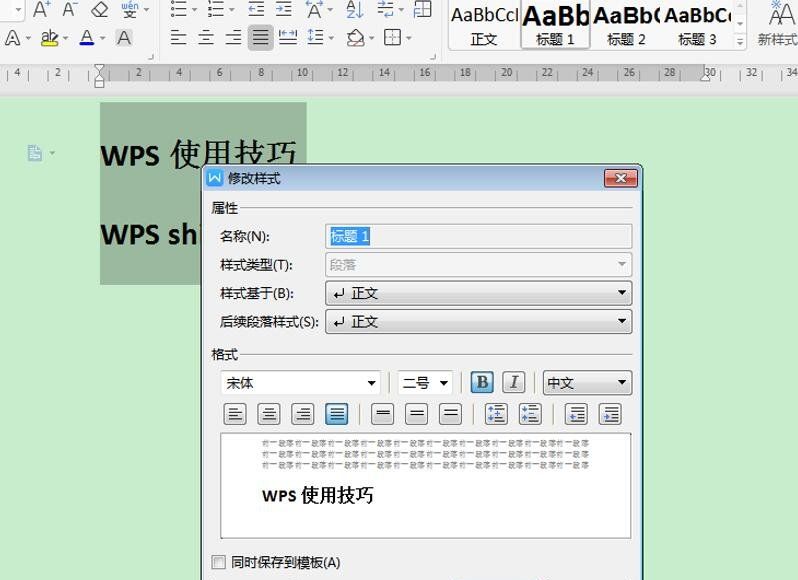798x580 pixels.
Task: Click the WPS 使用技巧 heading in document
Action: coord(199,154)
